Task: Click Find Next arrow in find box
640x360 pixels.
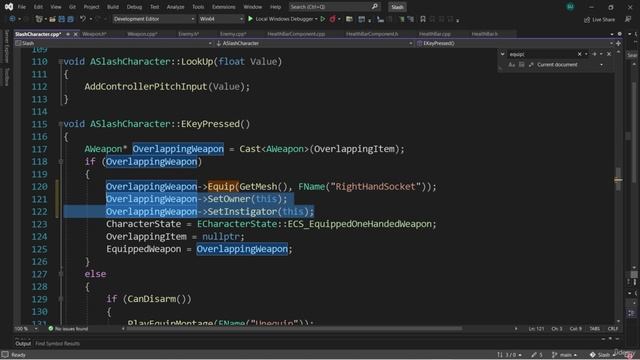Action: 595,54
